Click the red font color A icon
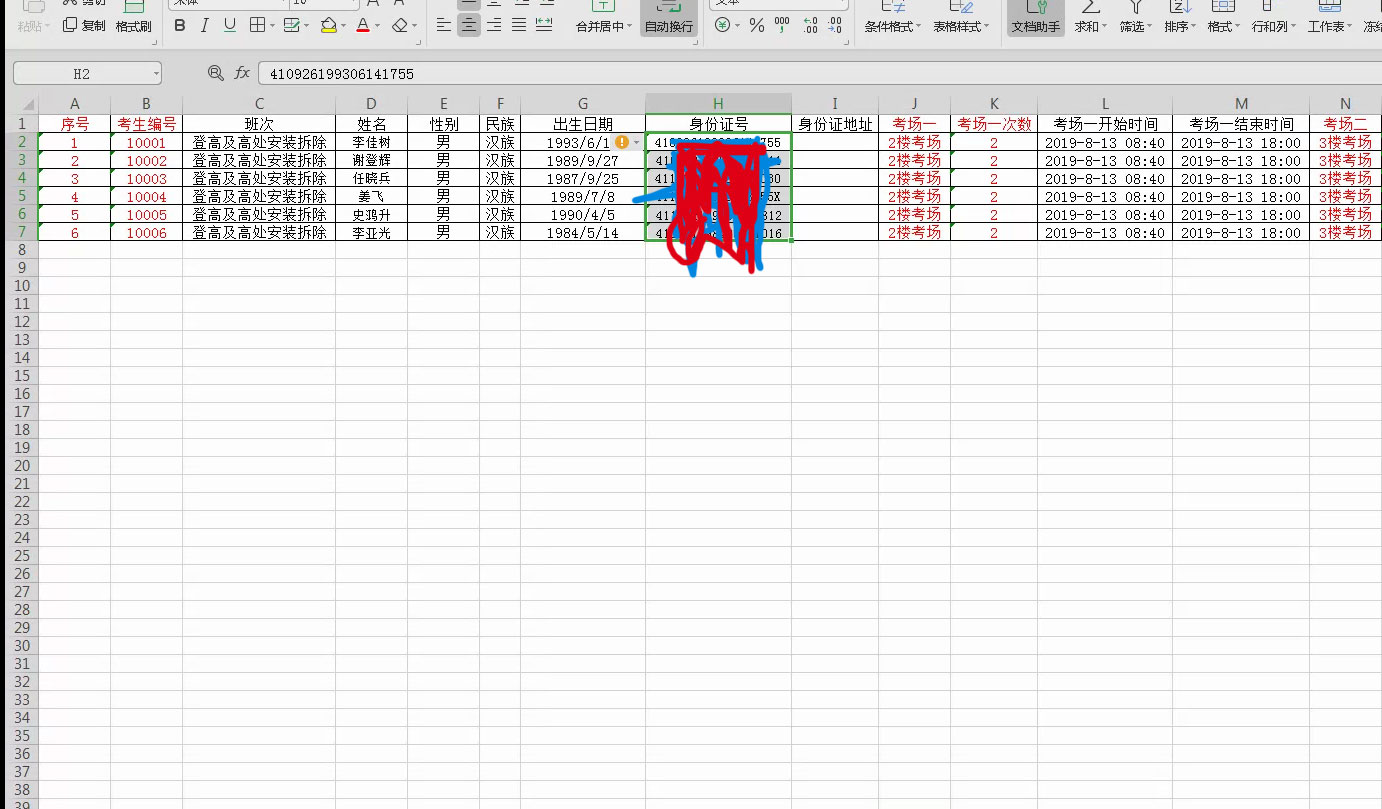1382x809 pixels. [363, 25]
